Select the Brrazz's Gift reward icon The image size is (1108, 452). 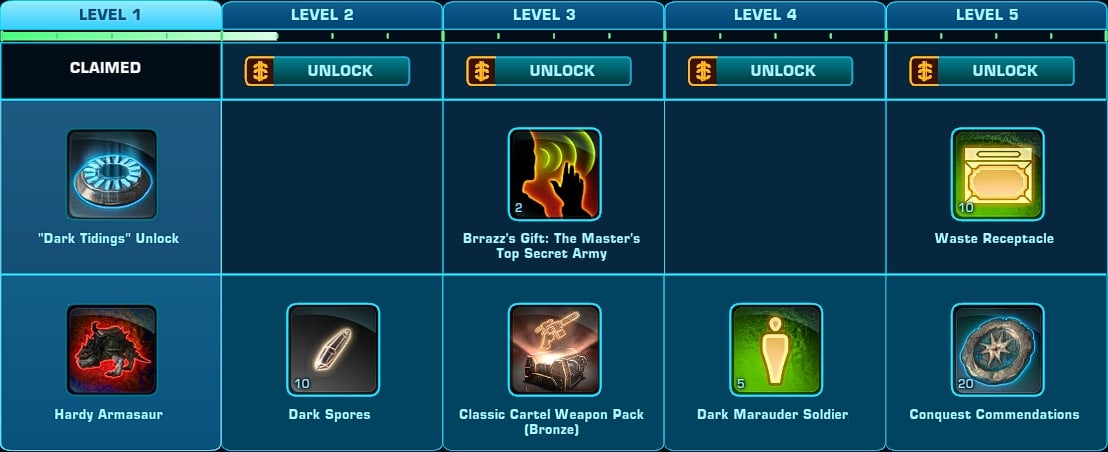coord(555,174)
